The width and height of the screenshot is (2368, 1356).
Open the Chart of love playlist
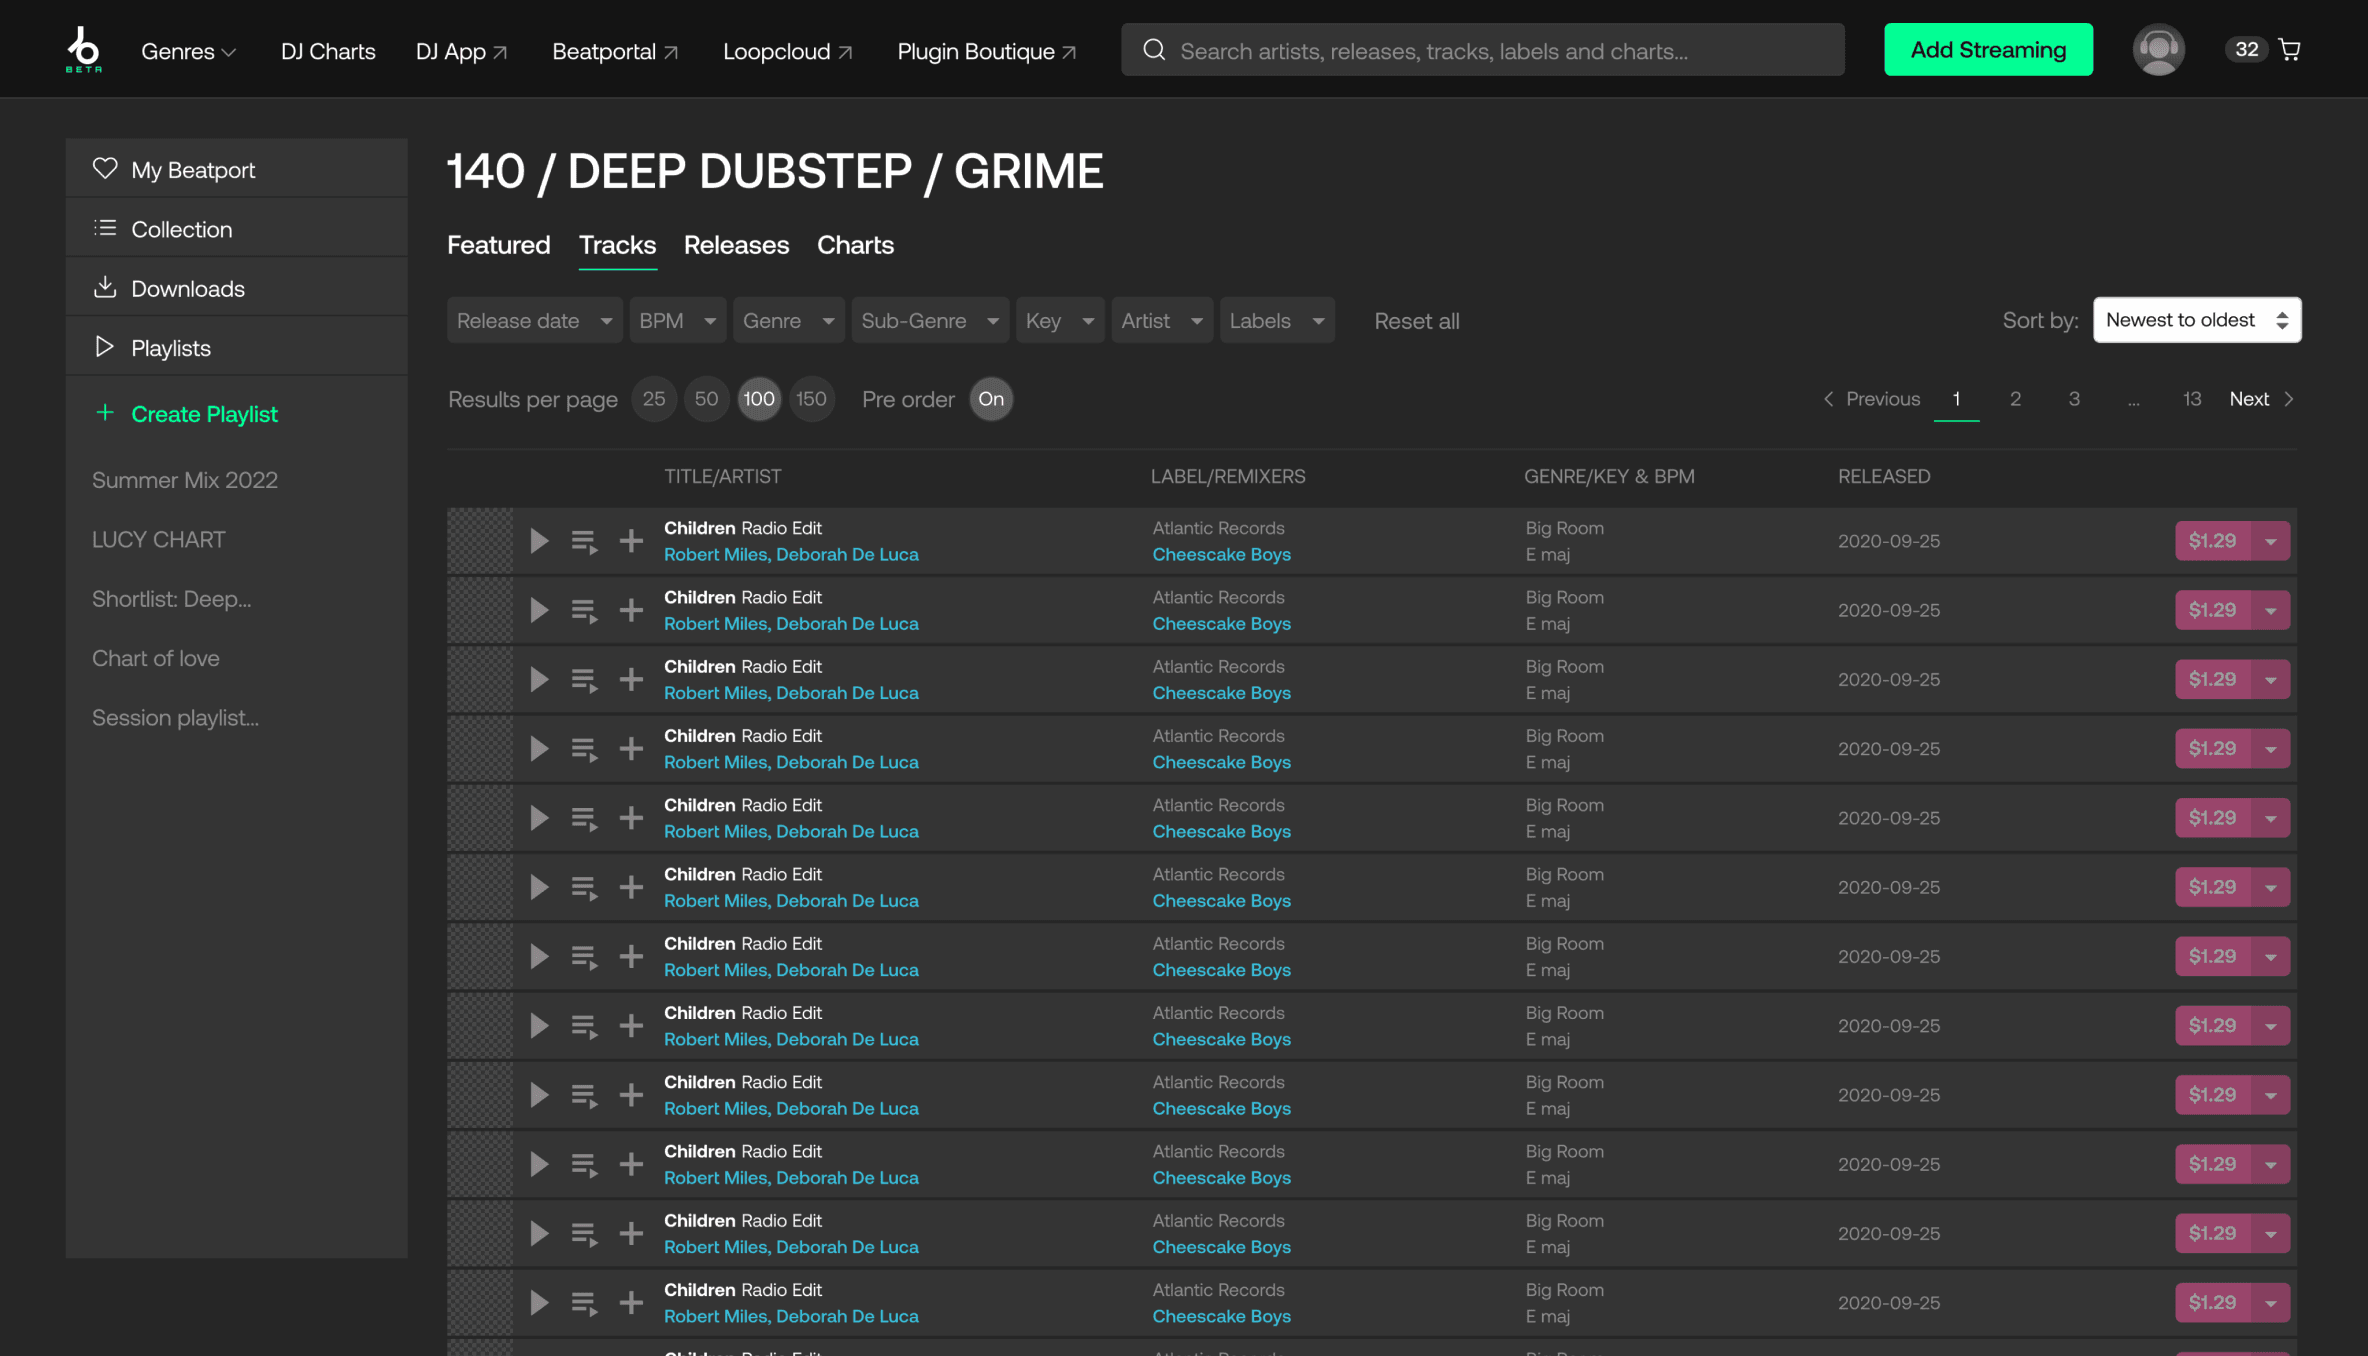coord(156,658)
